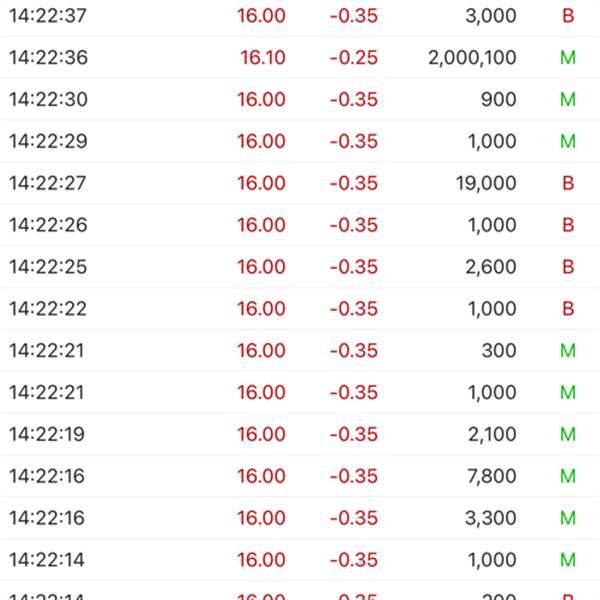Click the 2,600 volume value

coord(491,267)
